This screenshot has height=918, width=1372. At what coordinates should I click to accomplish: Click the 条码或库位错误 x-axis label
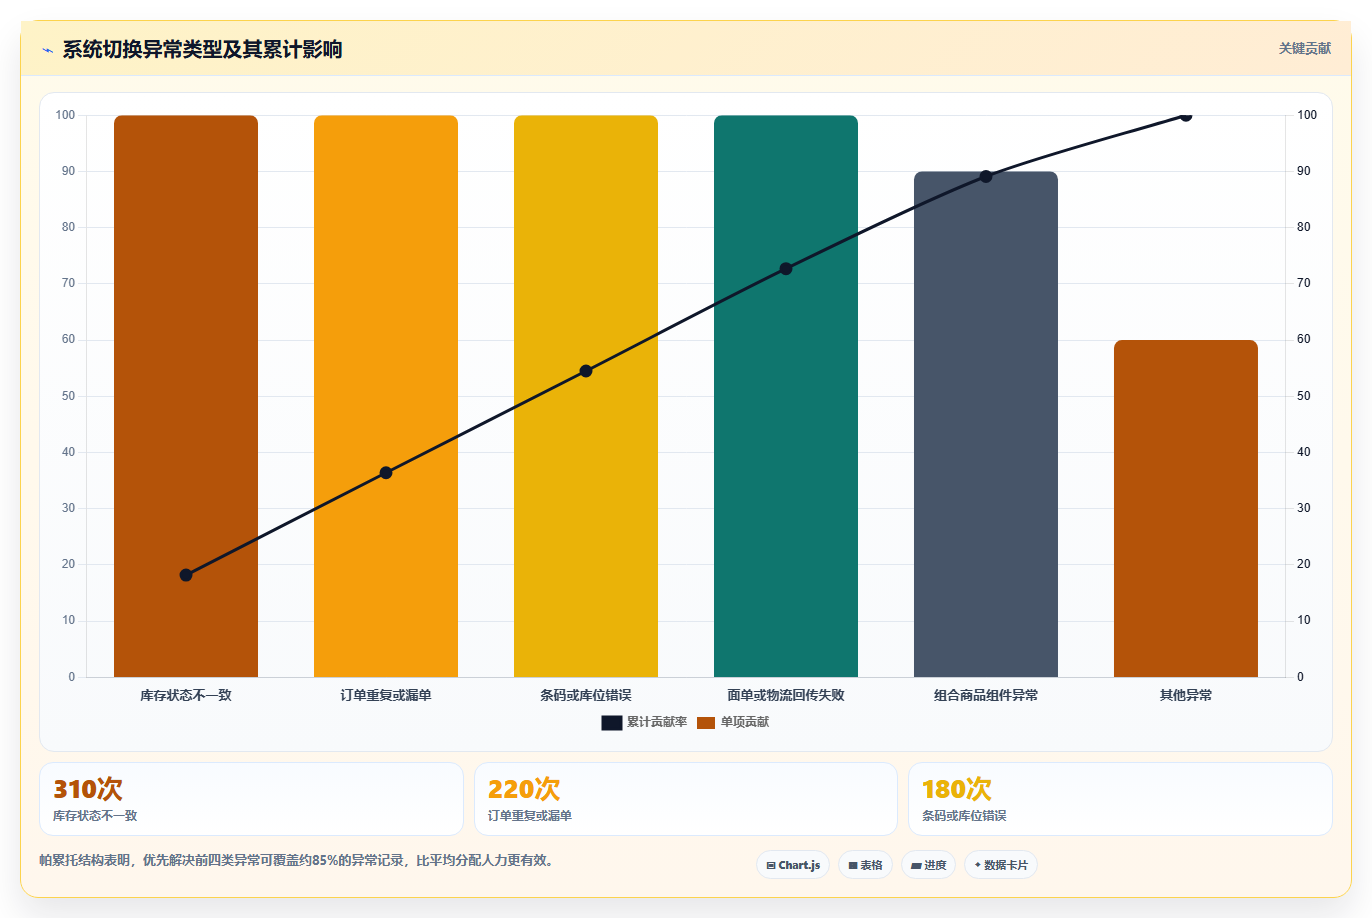click(x=586, y=695)
